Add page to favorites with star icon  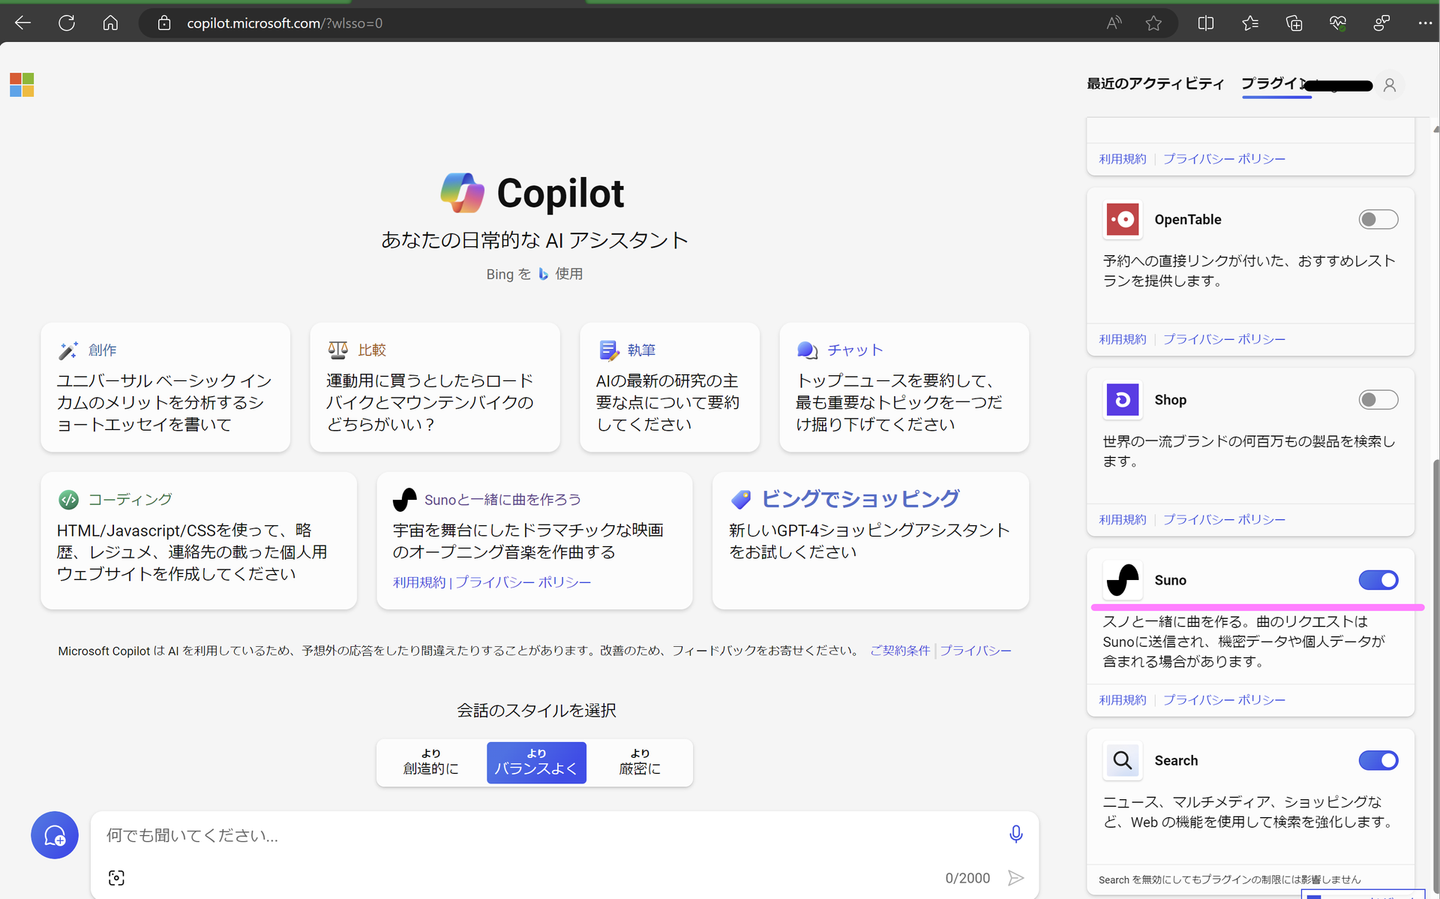1154,23
